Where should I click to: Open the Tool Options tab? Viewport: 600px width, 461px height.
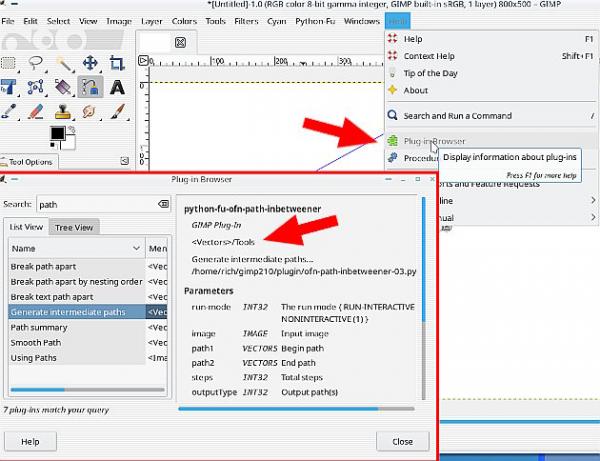(x=29, y=162)
